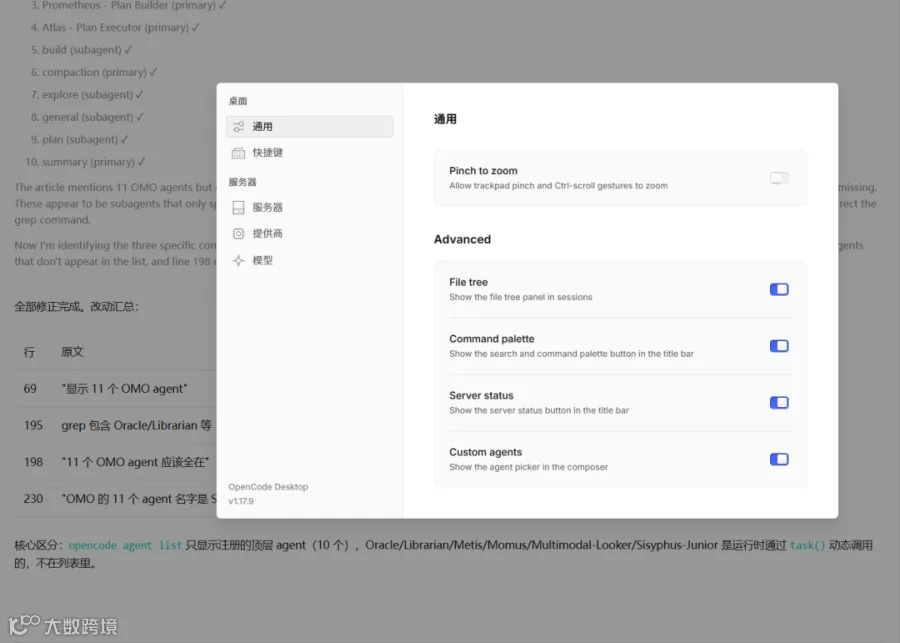Screen dimensions: 900x643
Task: Open the 模型 settings page
Action: (x=309, y=260)
